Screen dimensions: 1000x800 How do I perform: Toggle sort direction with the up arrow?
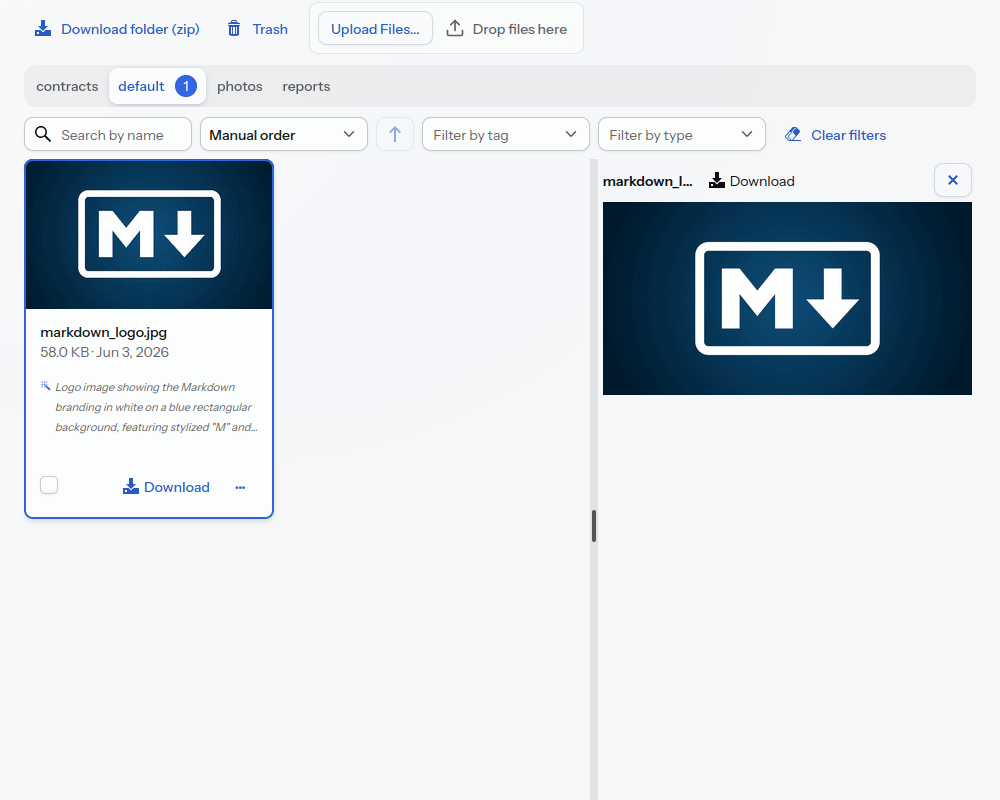click(x=395, y=135)
